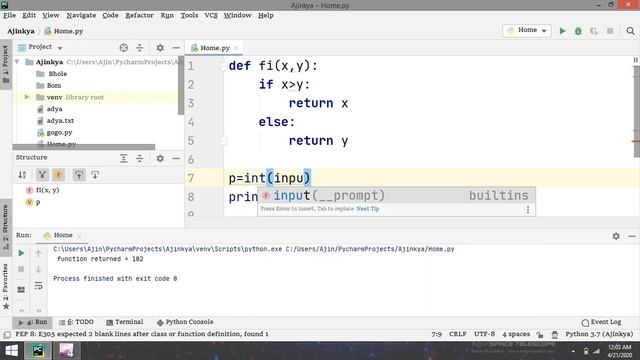Open Search Everywhere magnifier icon
Viewport: 640px width, 360px height.
click(630, 31)
